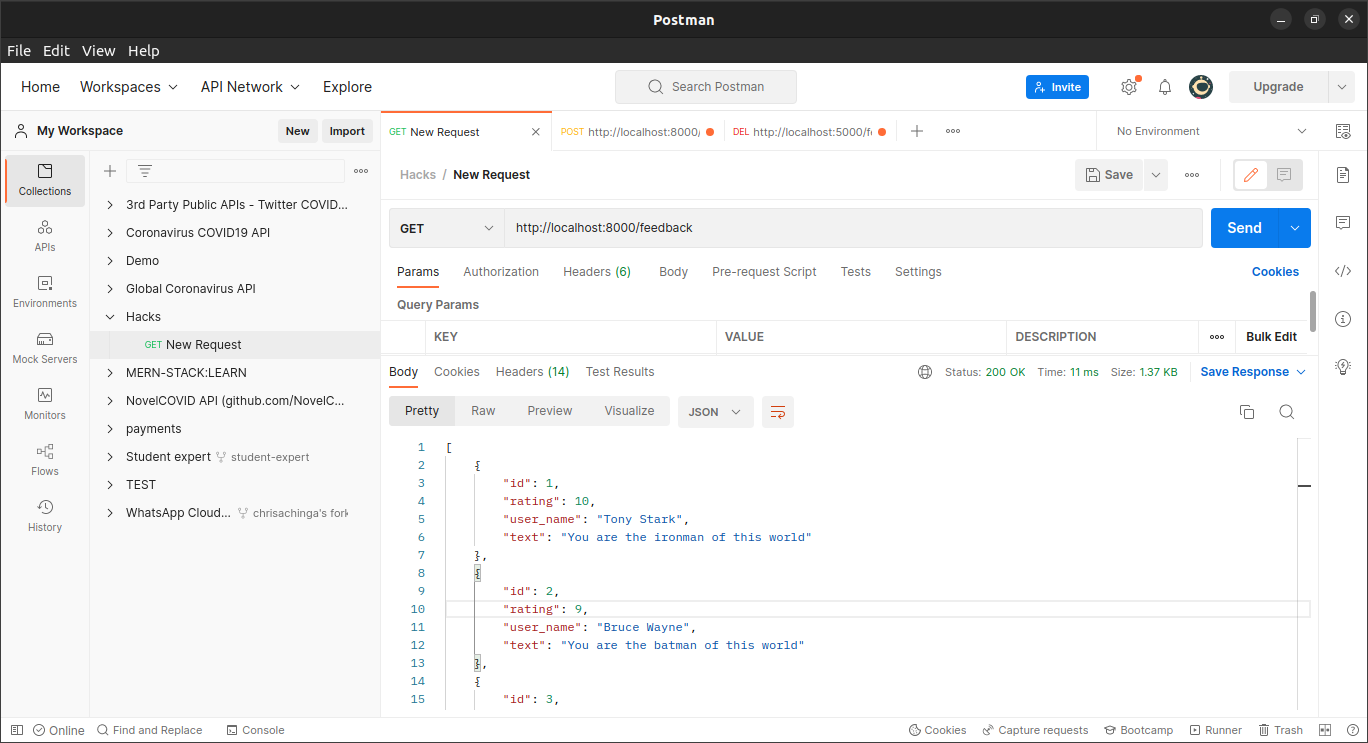This screenshot has height=743, width=1368.
Task: Open the History sidebar panel
Action: click(45, 516)
